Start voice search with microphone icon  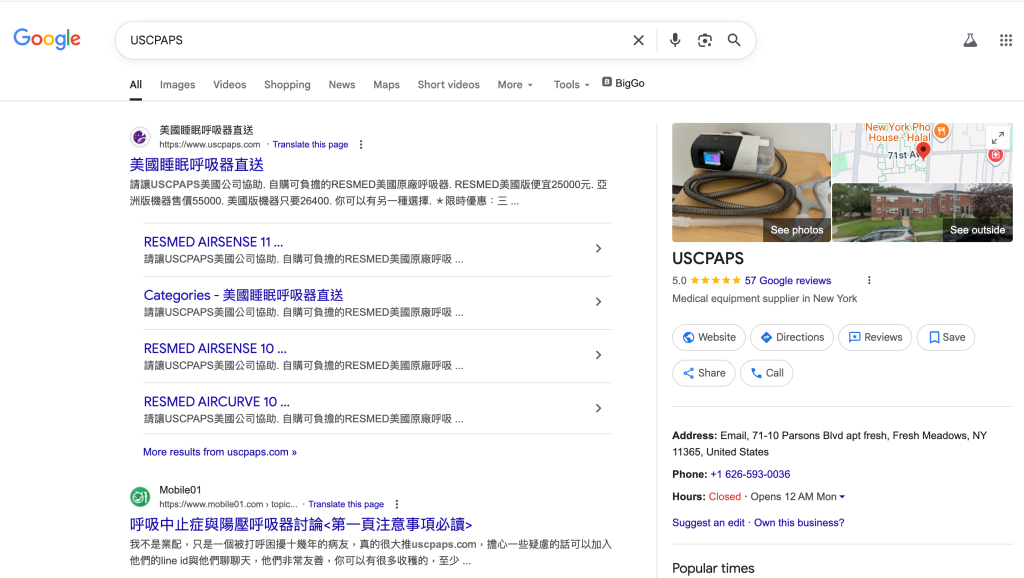point(675,40)
